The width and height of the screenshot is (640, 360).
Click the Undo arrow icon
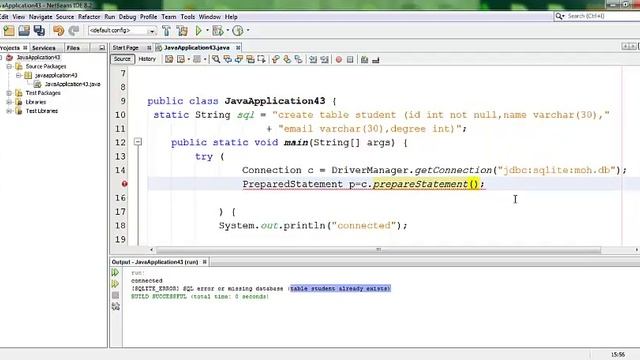click(x=59, y=31)
